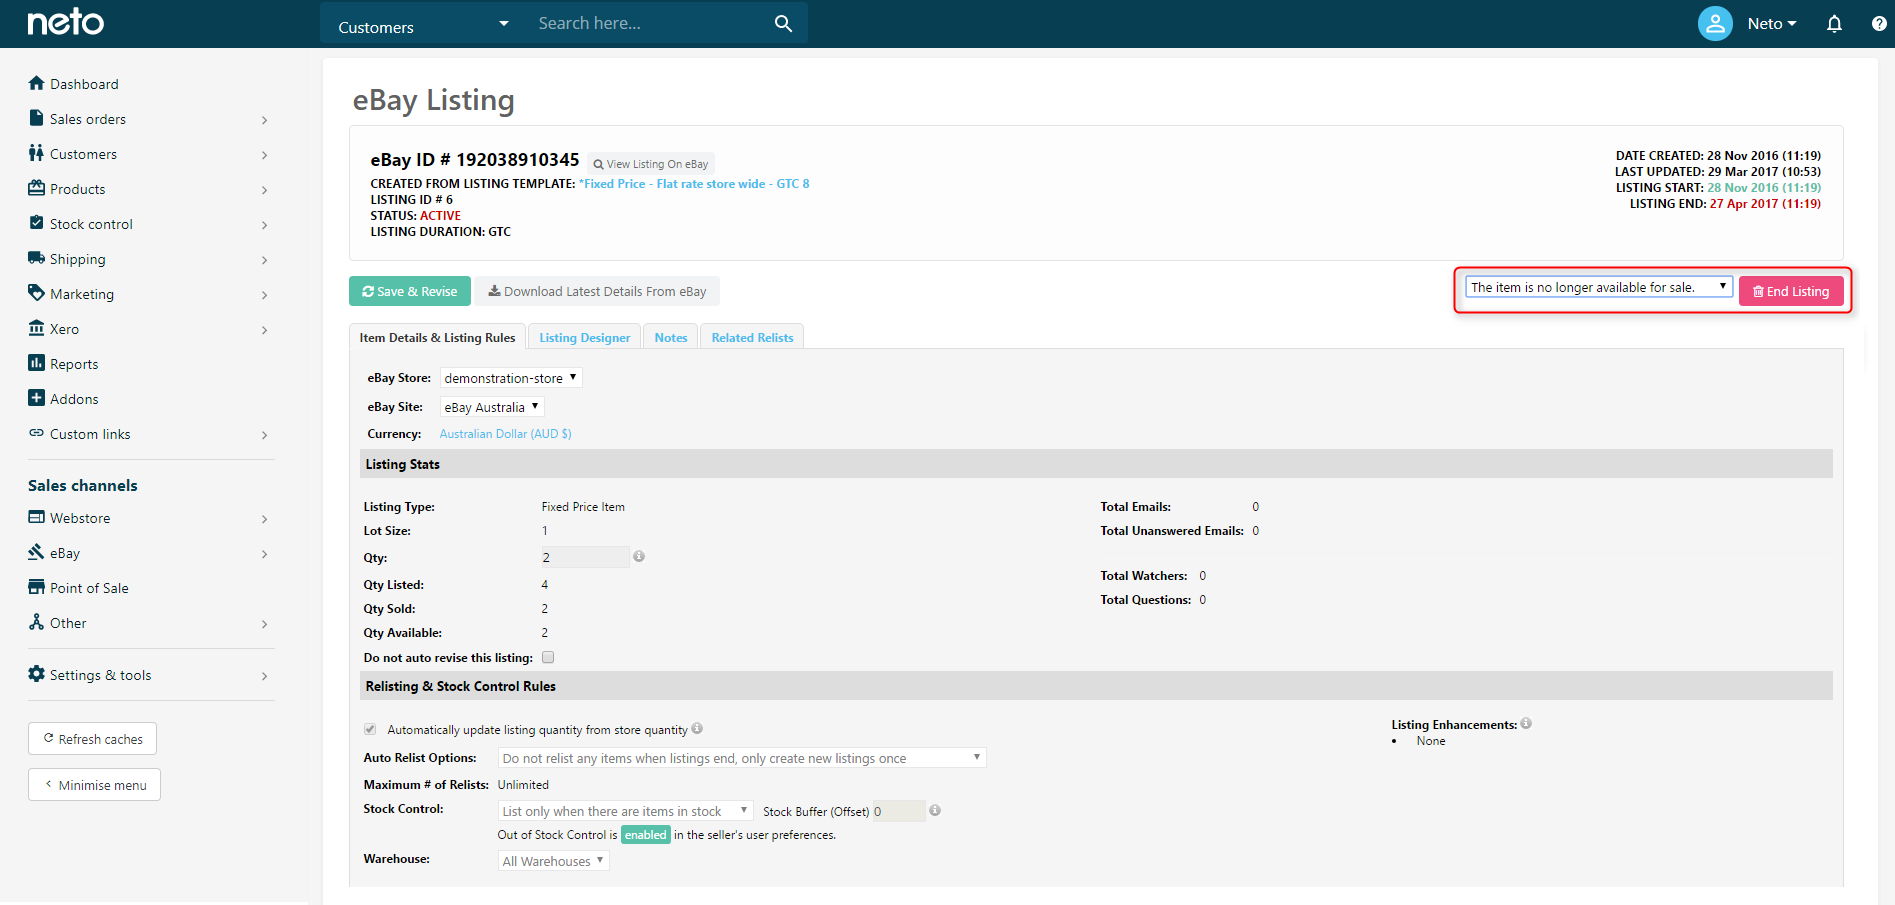This screenshot has width=1895, height=905.
Task: Click Save & Revise button
Action: pos(410,291)
